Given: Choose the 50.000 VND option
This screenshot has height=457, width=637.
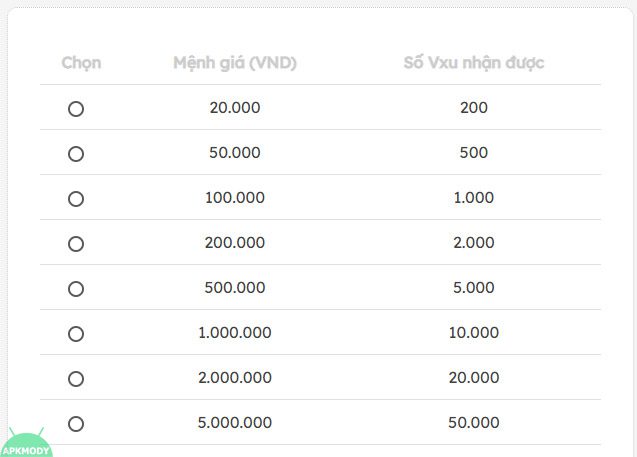Looking at the screenshot, I should [76, 154].
